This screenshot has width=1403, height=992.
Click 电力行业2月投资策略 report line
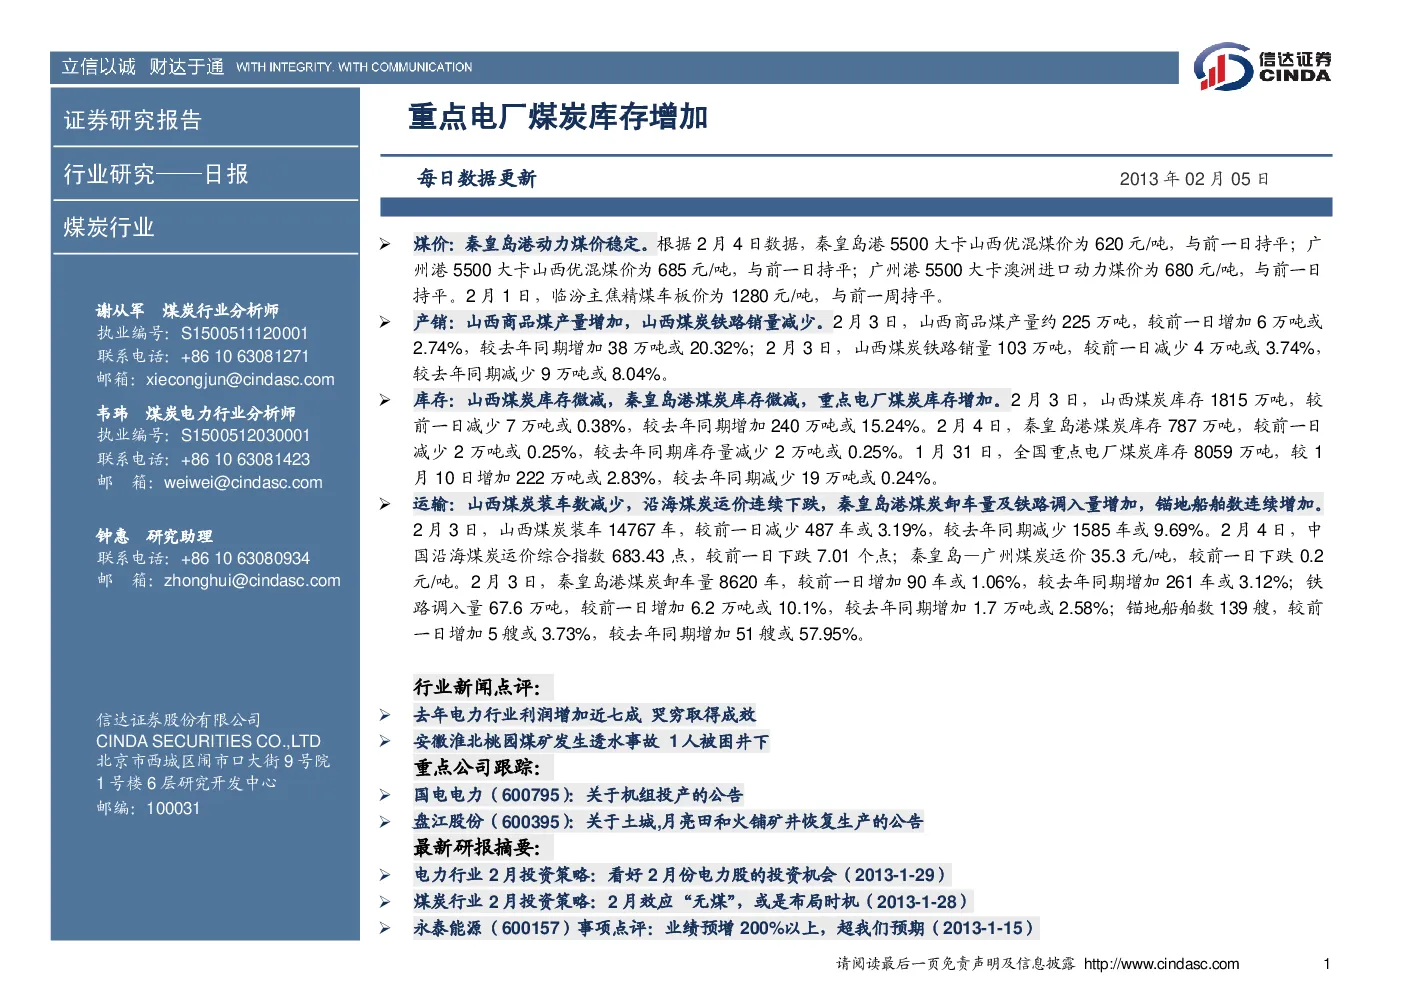click(x=680, y=875)
